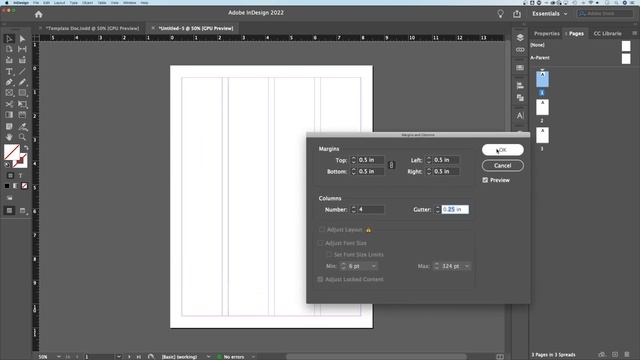This screenshot has width=640, height=360.
Task: Click the OK button
Action: click(502, 150)
